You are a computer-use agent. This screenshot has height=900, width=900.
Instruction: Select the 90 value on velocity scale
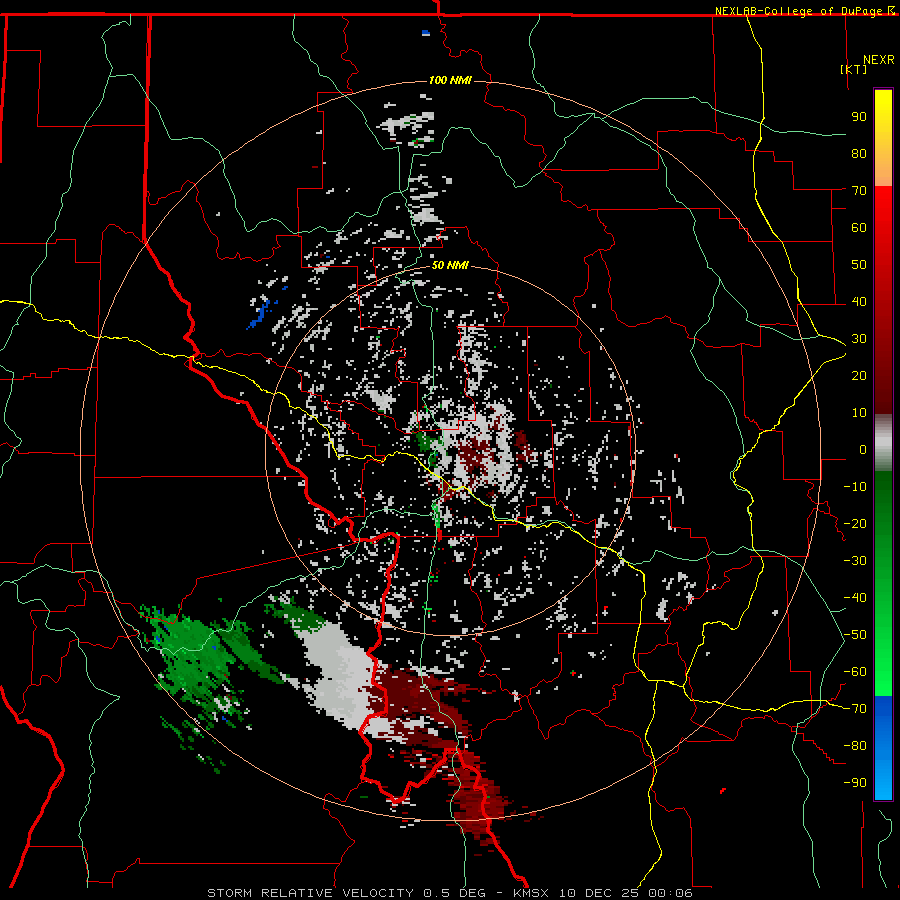pyautogui.click(x=859, y=117)
